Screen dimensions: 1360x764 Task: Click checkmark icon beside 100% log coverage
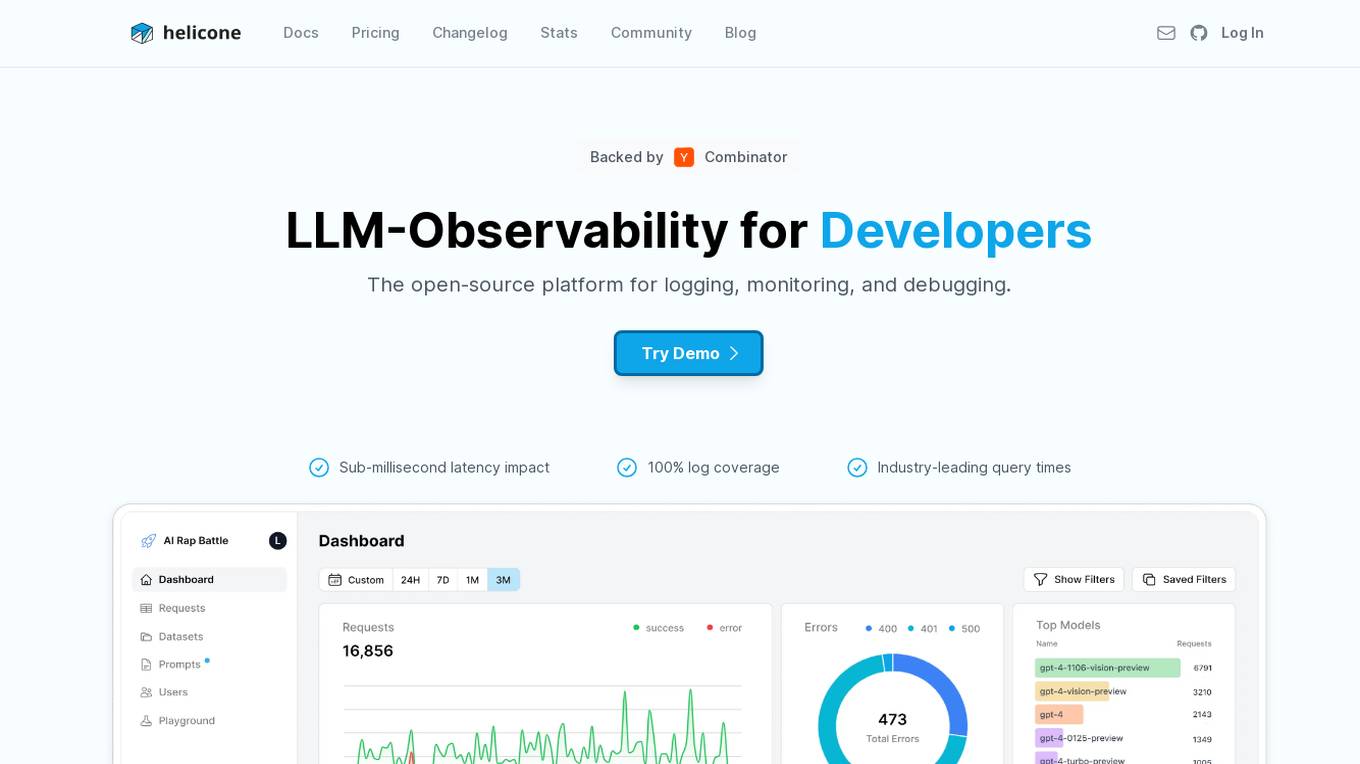(x=627, y=467)
